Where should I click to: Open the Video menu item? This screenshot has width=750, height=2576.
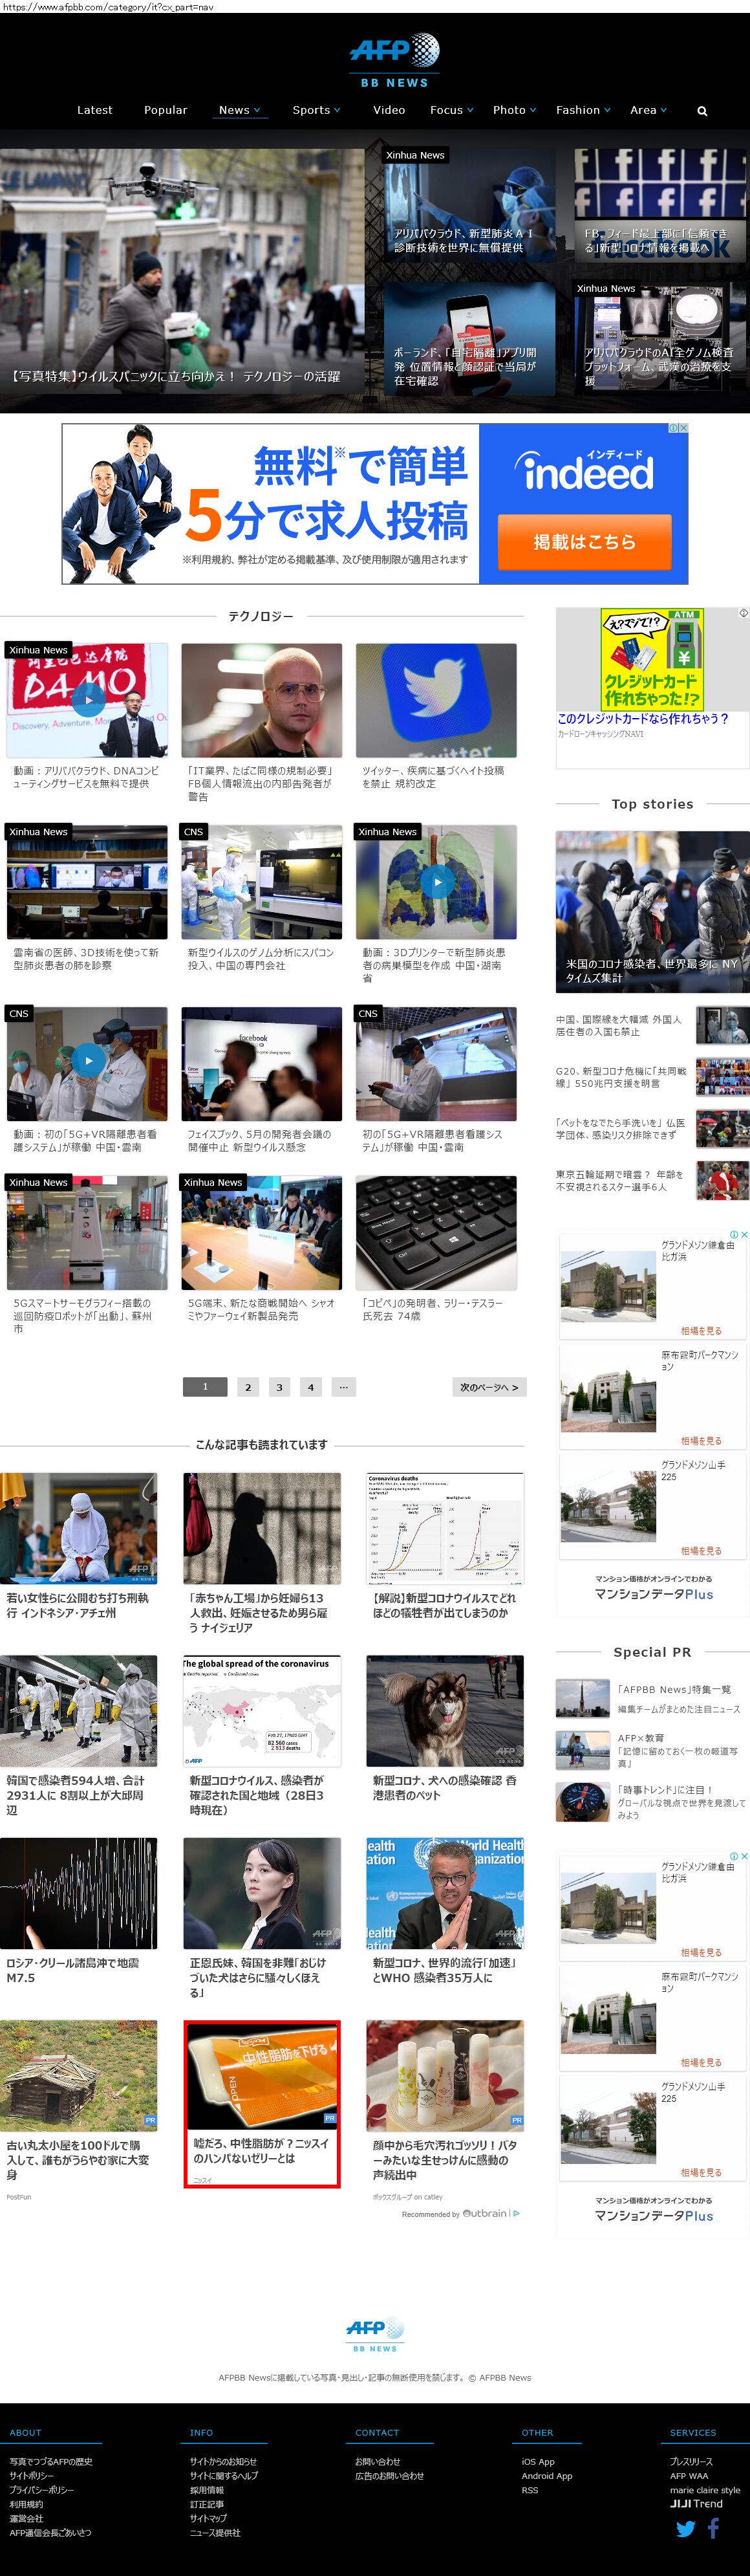[389, 111]
